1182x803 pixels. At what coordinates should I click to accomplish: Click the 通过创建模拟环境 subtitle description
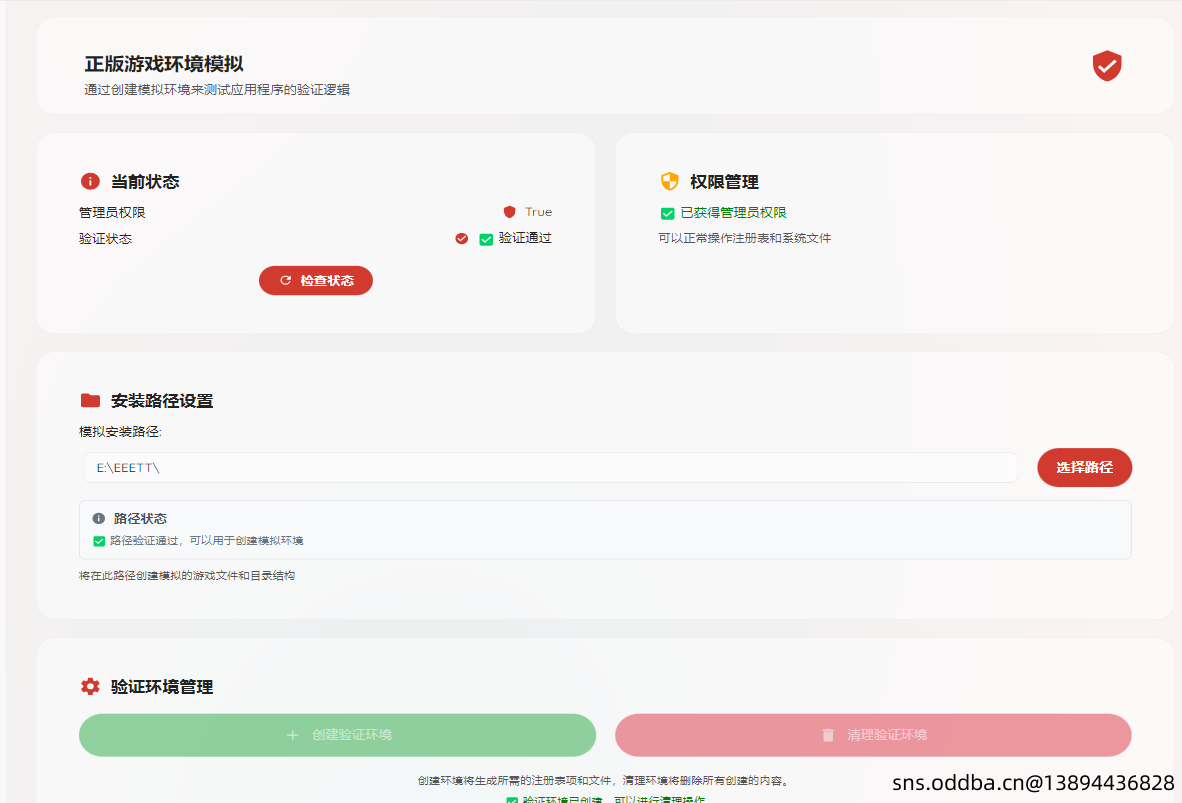pos(217,90)
